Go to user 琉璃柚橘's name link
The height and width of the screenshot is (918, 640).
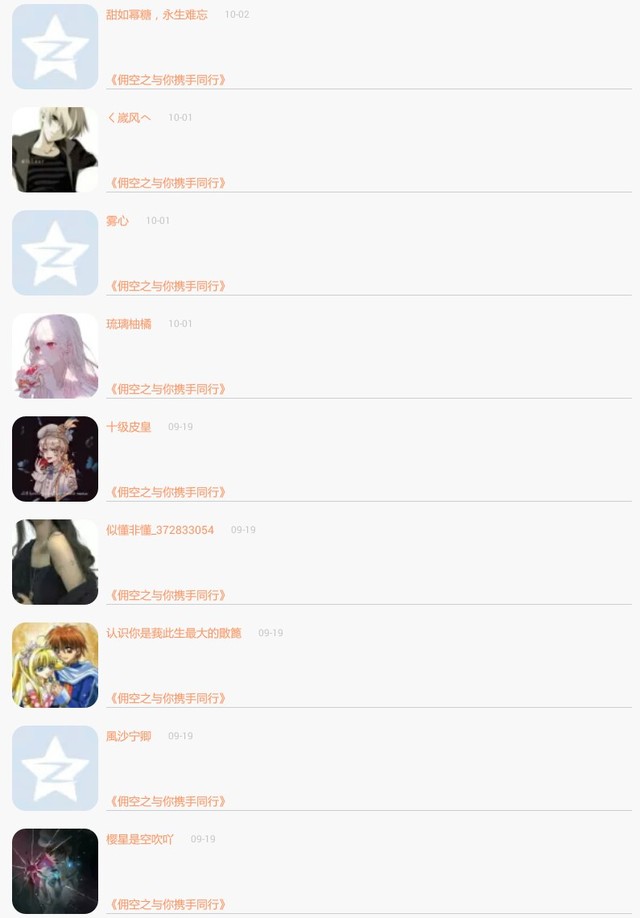coord(128,324)
